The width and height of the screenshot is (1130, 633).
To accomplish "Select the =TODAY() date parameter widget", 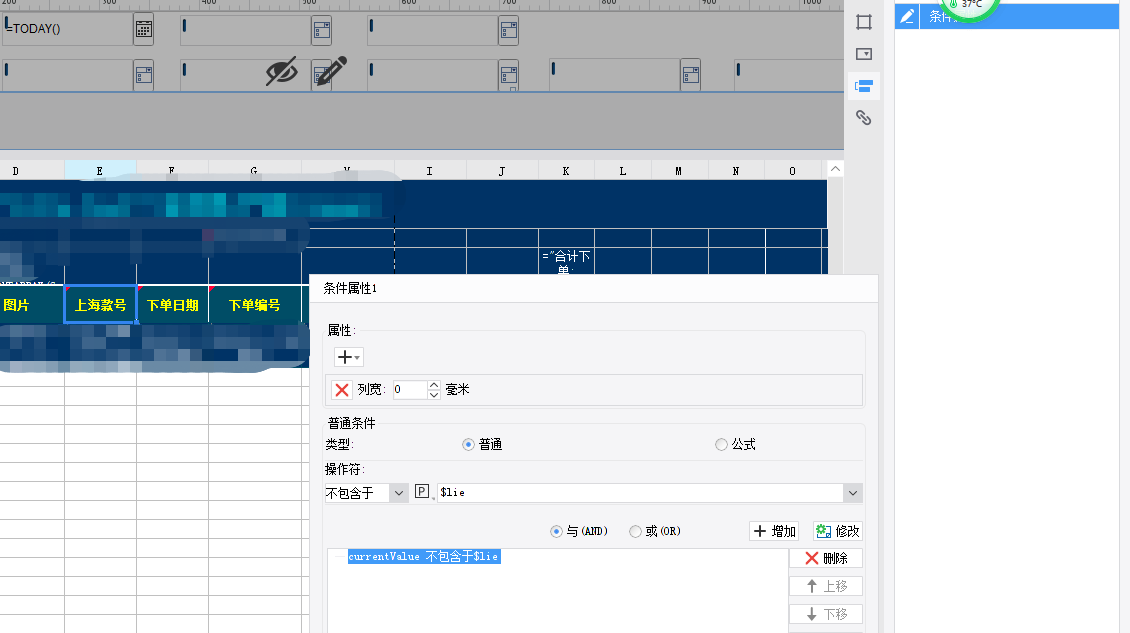I will coord(68,30).
